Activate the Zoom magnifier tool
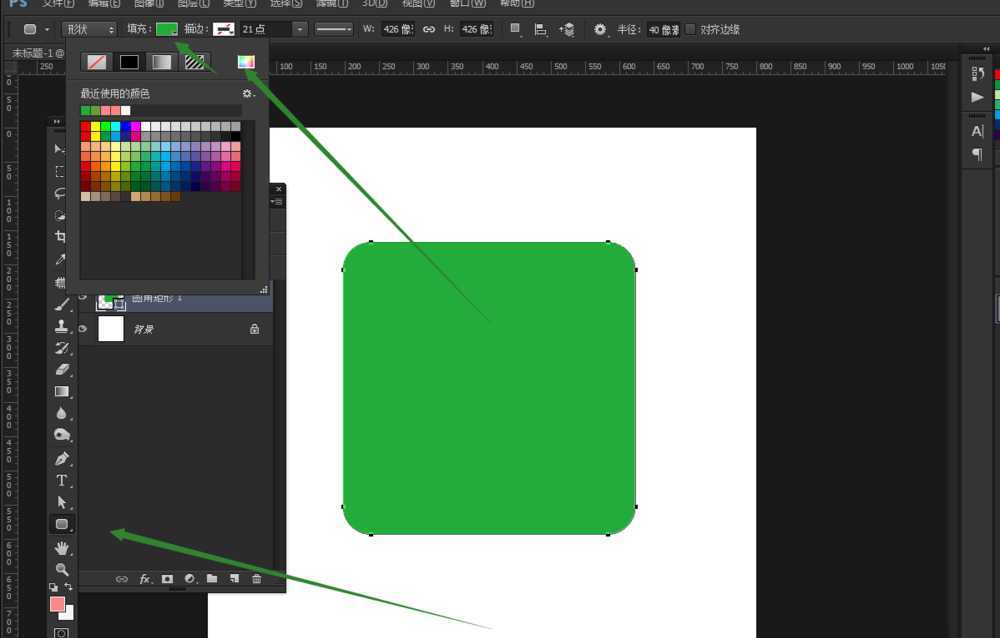 [61, 568]
